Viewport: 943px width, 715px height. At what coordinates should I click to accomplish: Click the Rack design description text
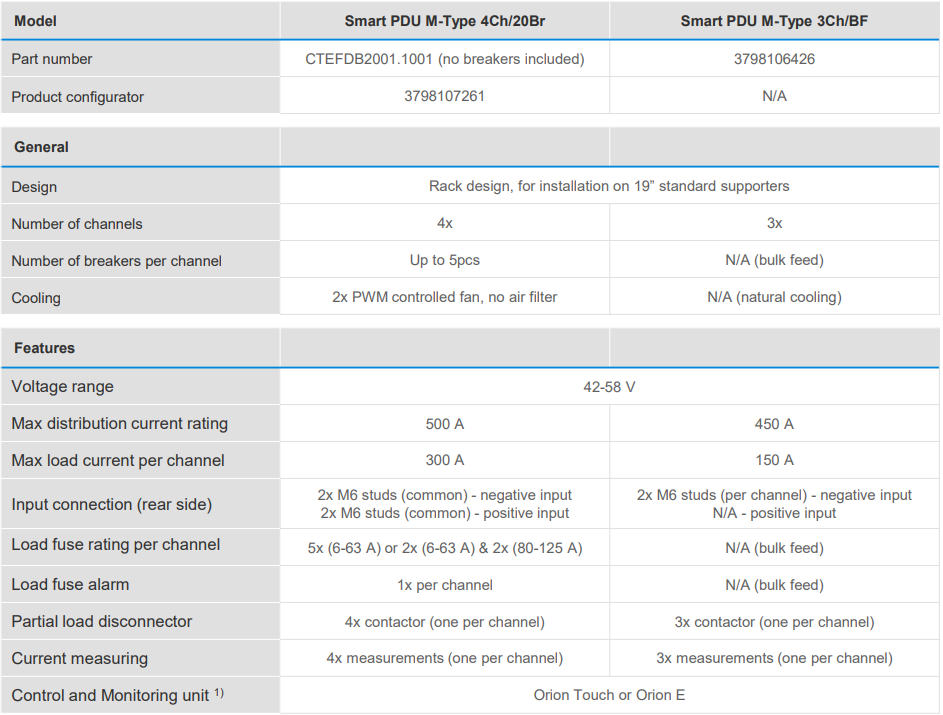pyautogui.click(x=609, y=186)
